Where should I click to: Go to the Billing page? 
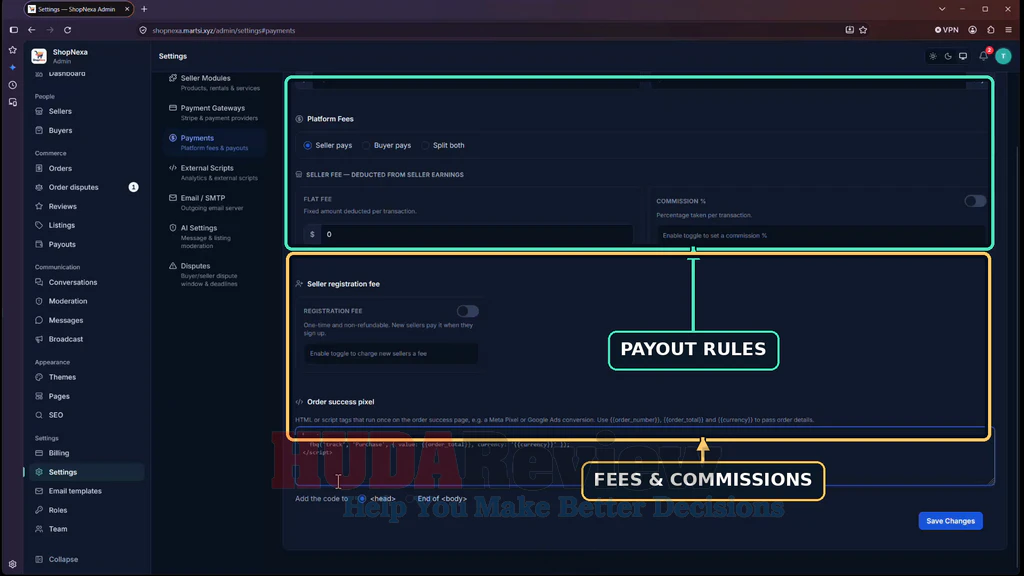coord(59,453)
